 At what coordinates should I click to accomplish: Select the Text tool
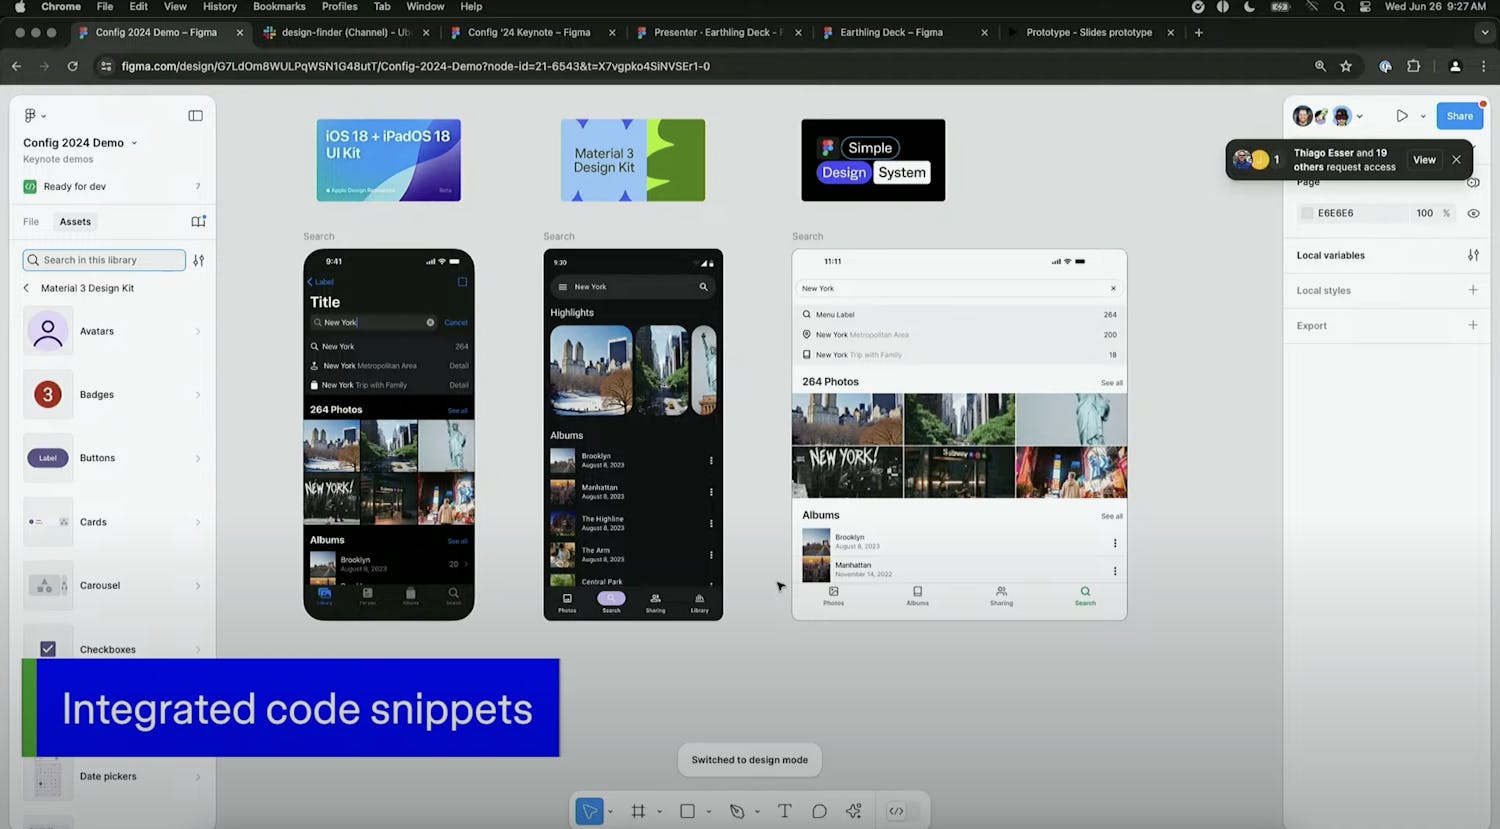pyautogui.click(x=784, y=811)
